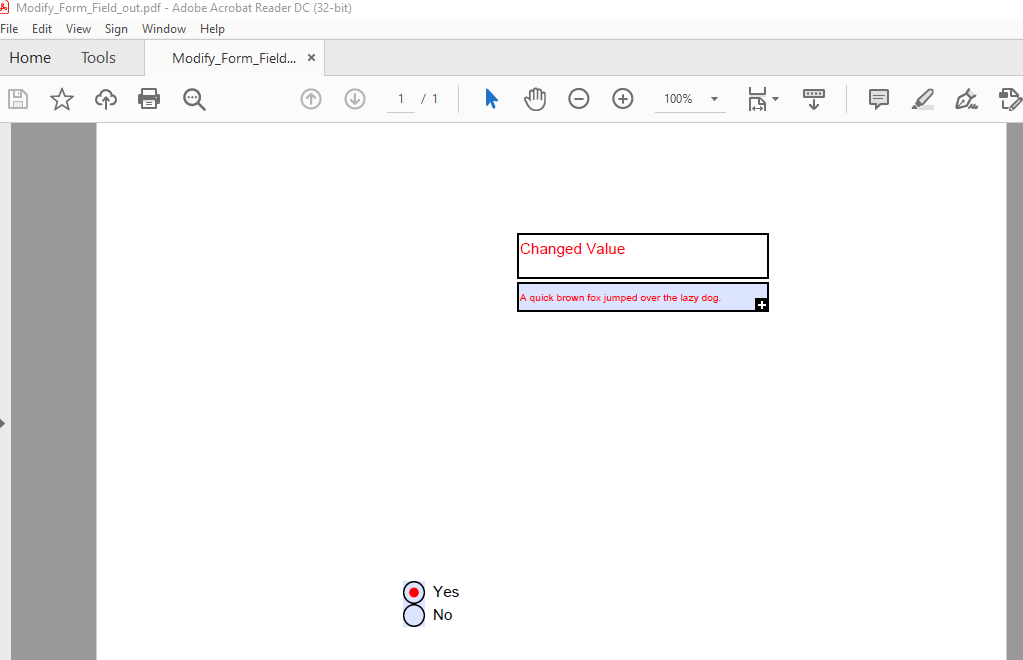
Task: Click in the Changed Value form field
Action: pyautogui.click(x=642, y=256)
